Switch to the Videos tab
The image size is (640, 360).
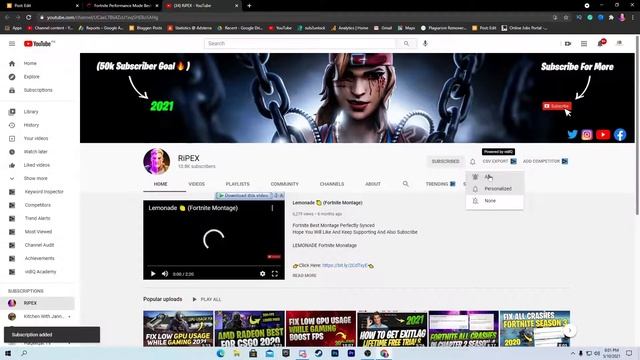pyautogui.click(x=196, y=184)
